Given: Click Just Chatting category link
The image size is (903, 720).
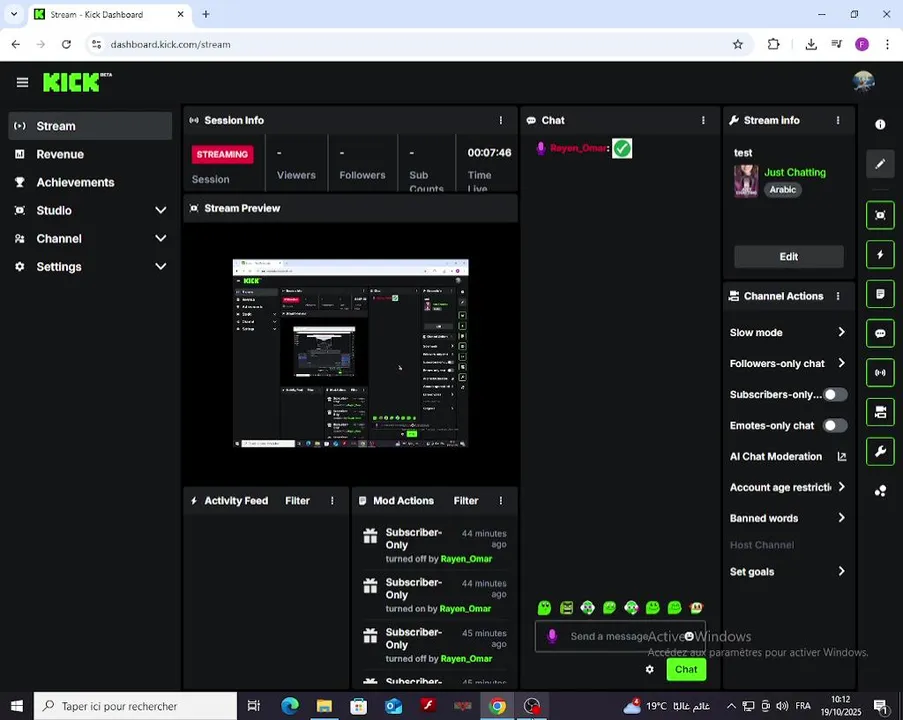Looking at the screenshot, I should [795, 172].
